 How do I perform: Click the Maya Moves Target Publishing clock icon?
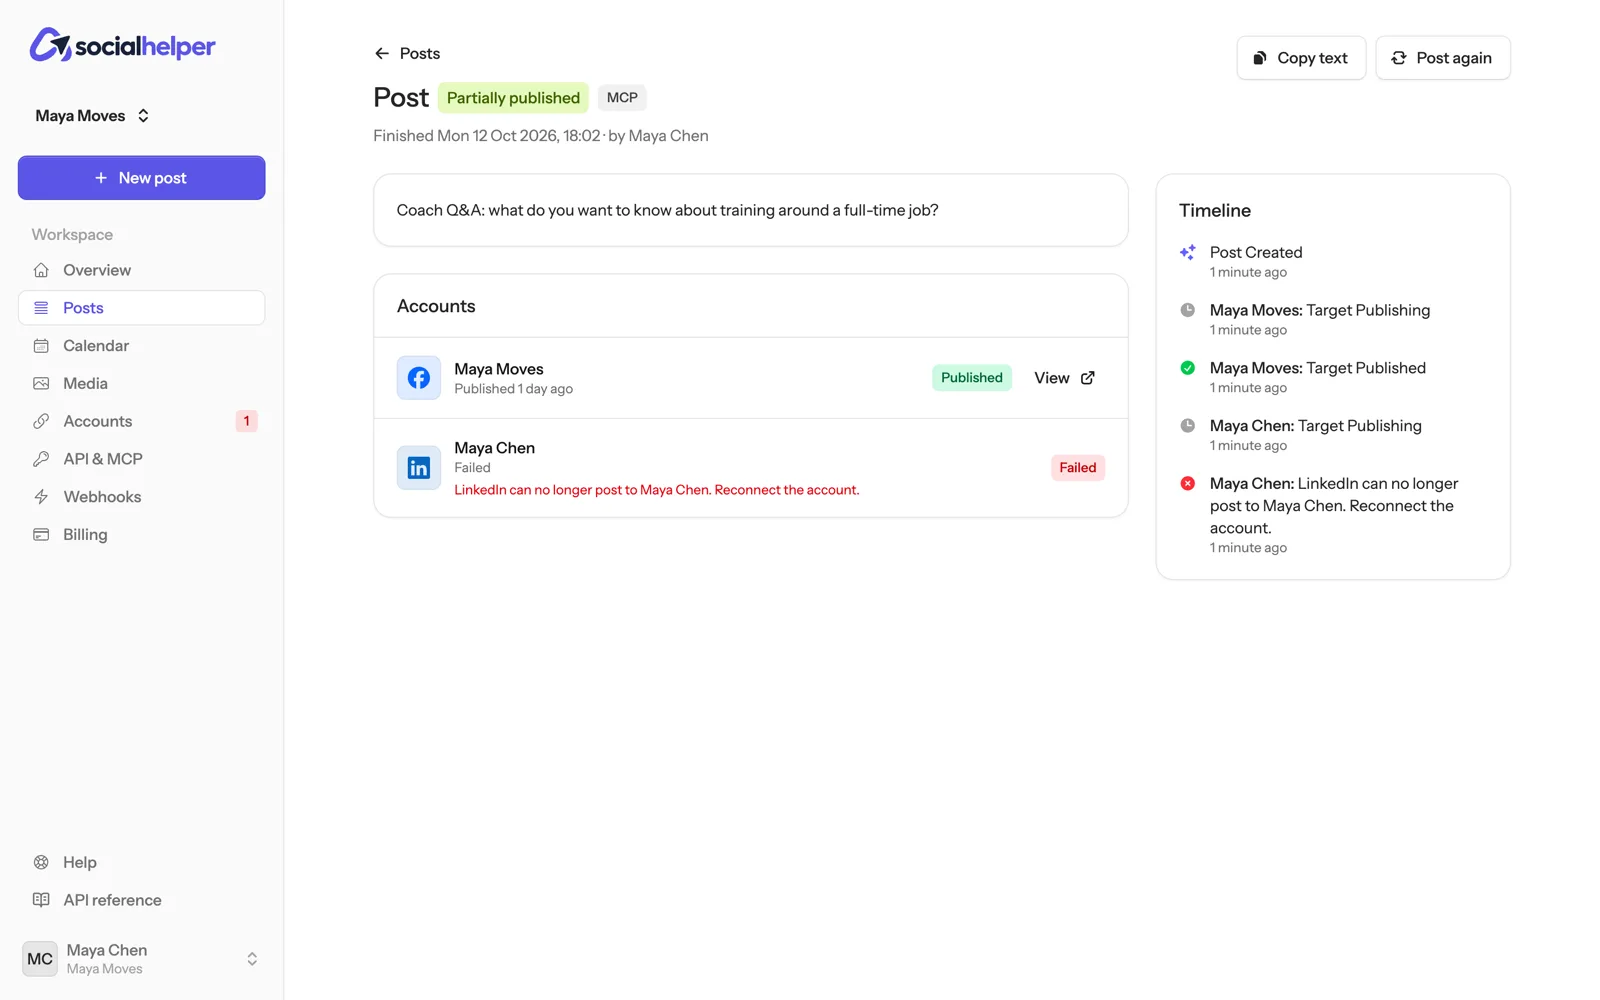[1187, 310]
